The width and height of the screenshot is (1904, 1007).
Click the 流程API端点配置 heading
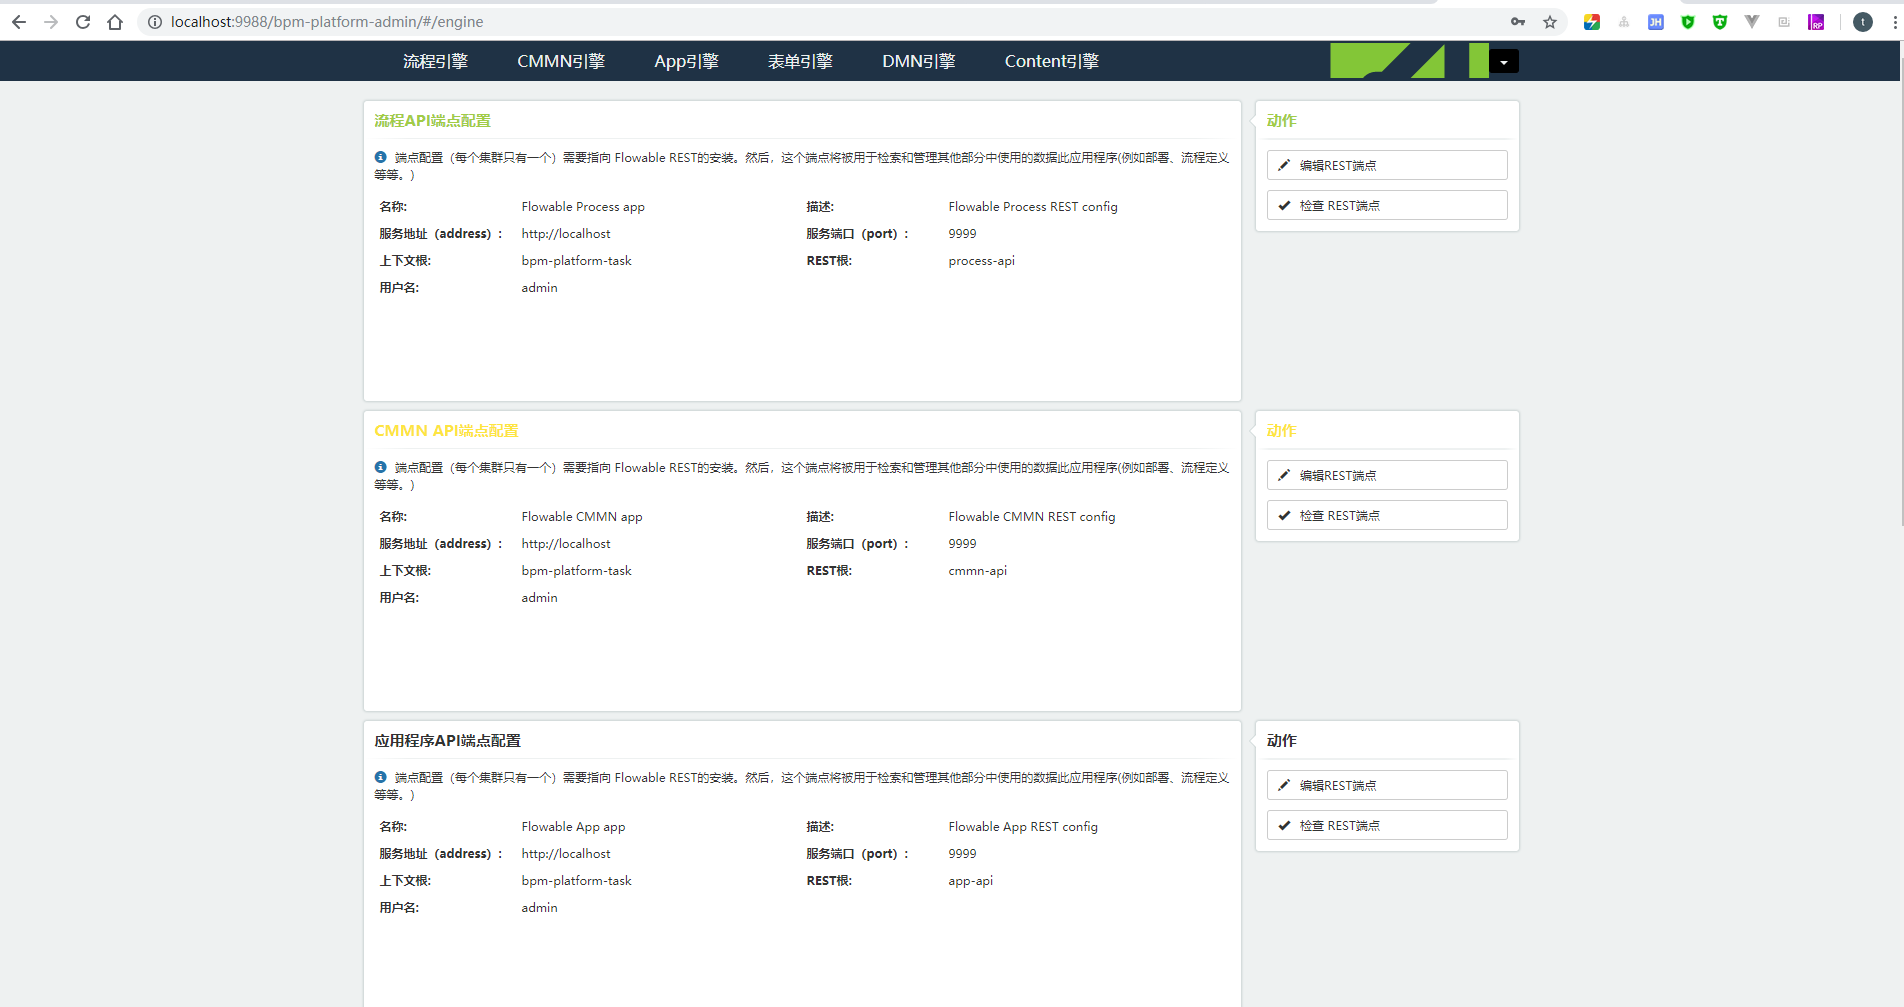click(x=432, y=120)
